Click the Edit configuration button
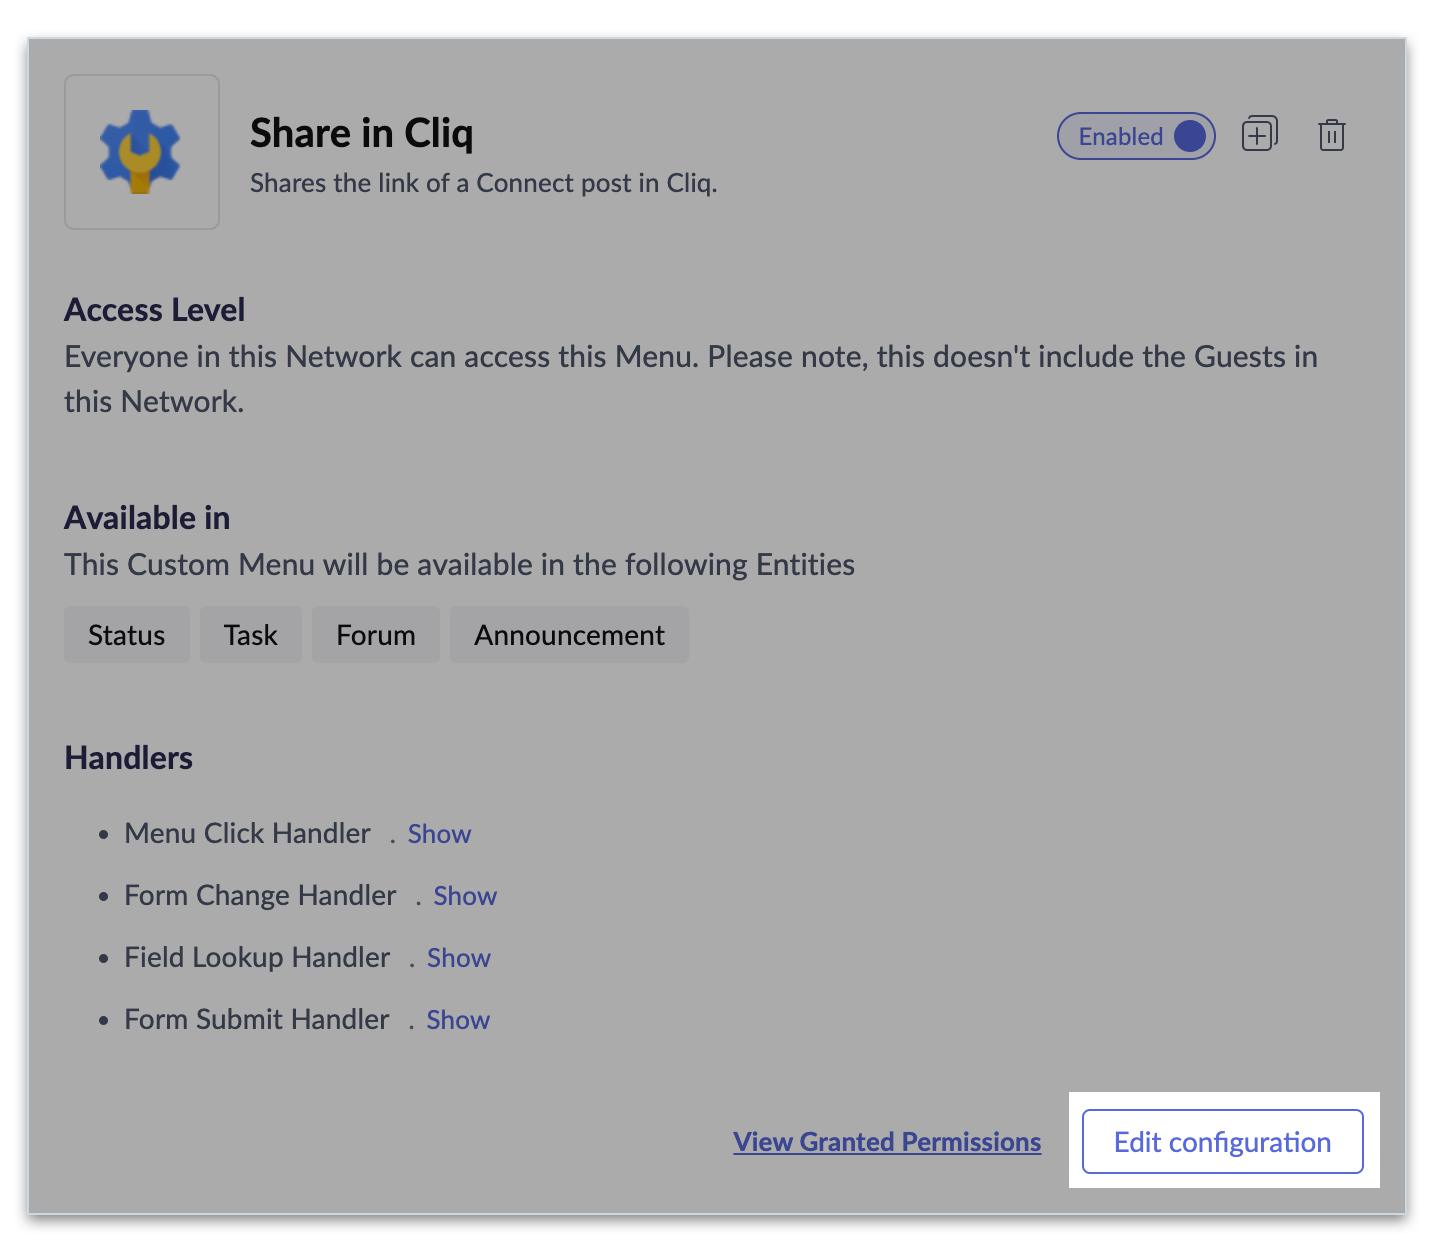 pyautogui.click(x=1222, y=1141)
